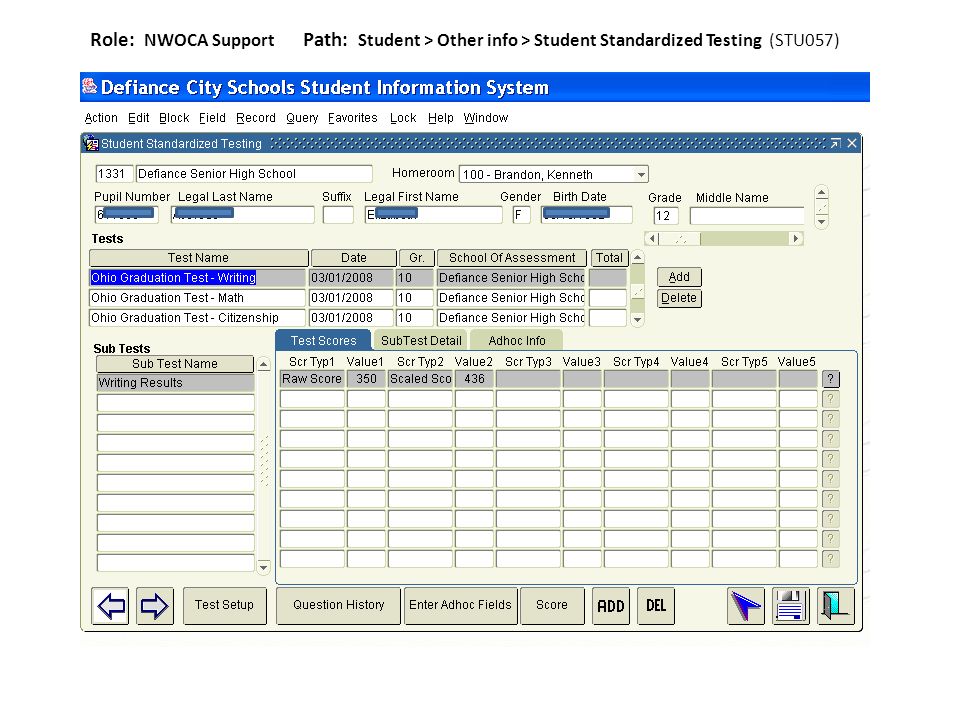Open the Field menu
The width and height of the screenshot is (960, 720).
click(212, 118)
